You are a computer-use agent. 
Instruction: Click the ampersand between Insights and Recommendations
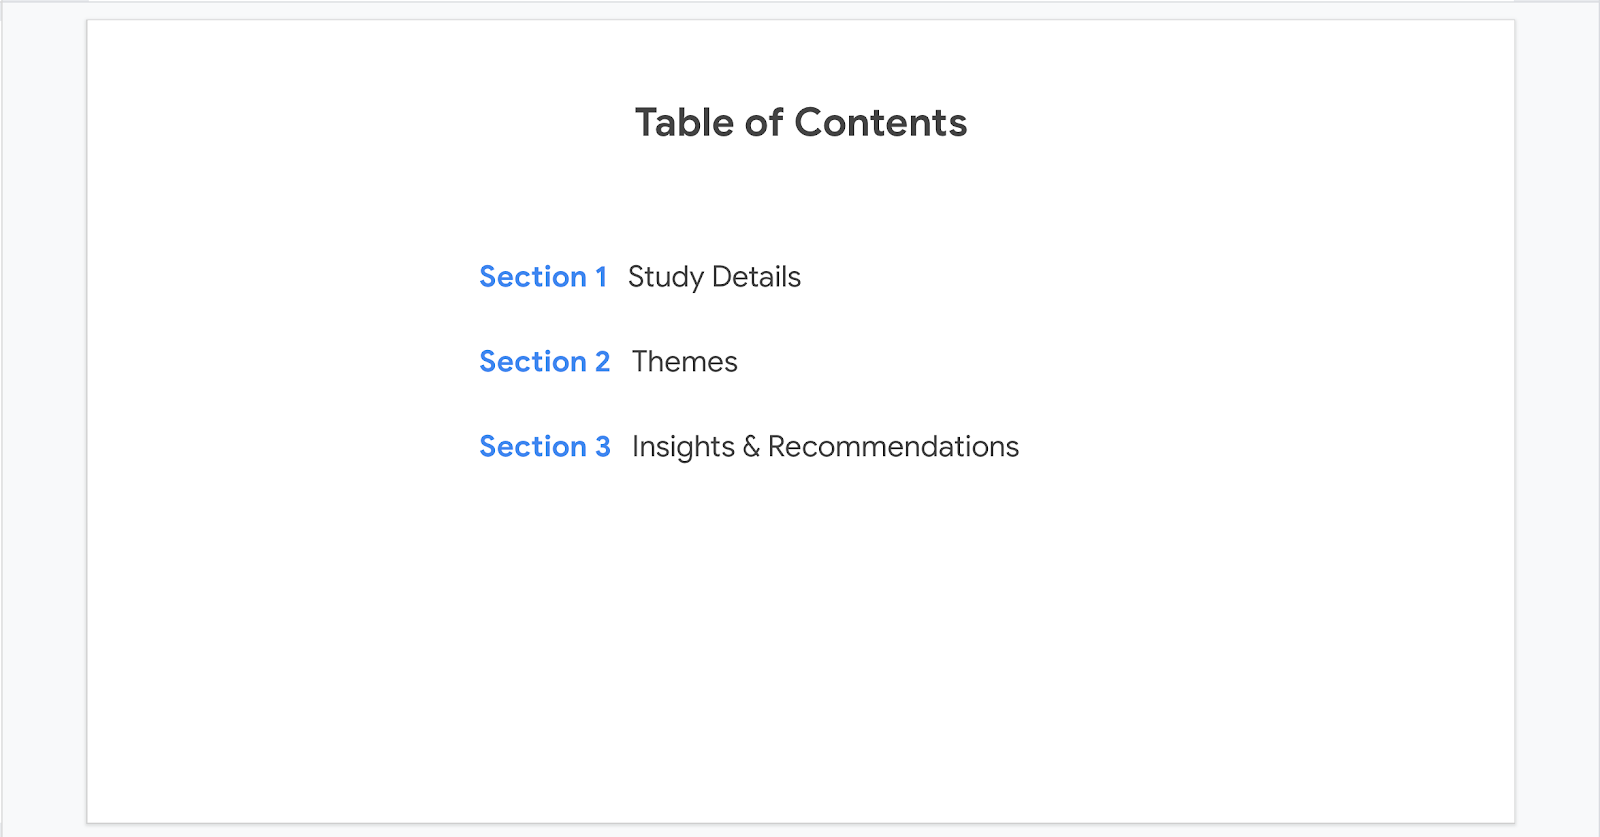pos(751,447)
